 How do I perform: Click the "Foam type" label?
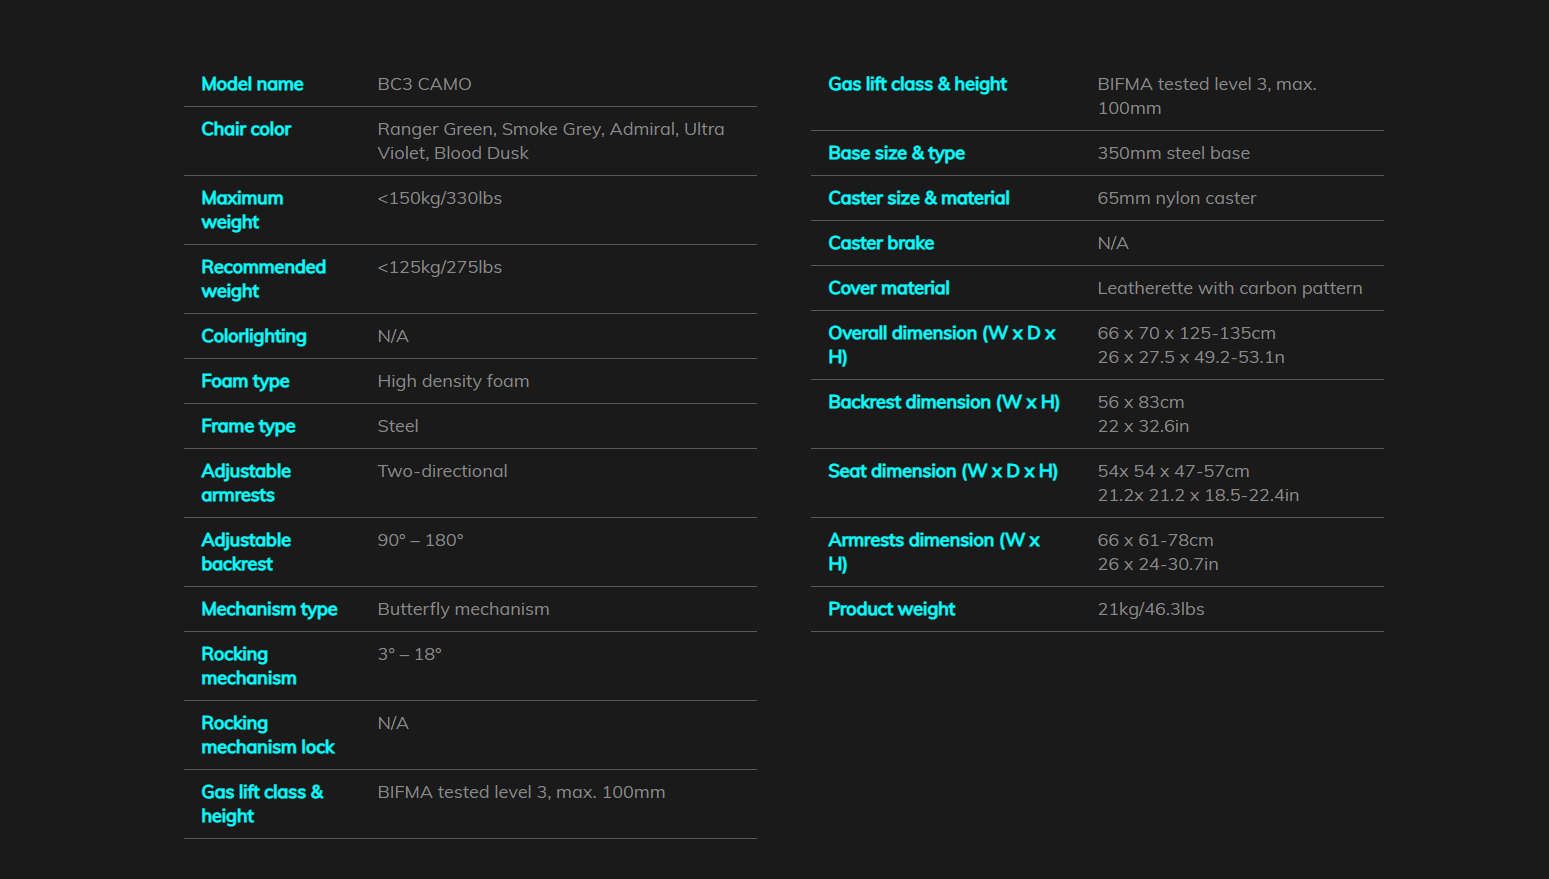(245, 381)
